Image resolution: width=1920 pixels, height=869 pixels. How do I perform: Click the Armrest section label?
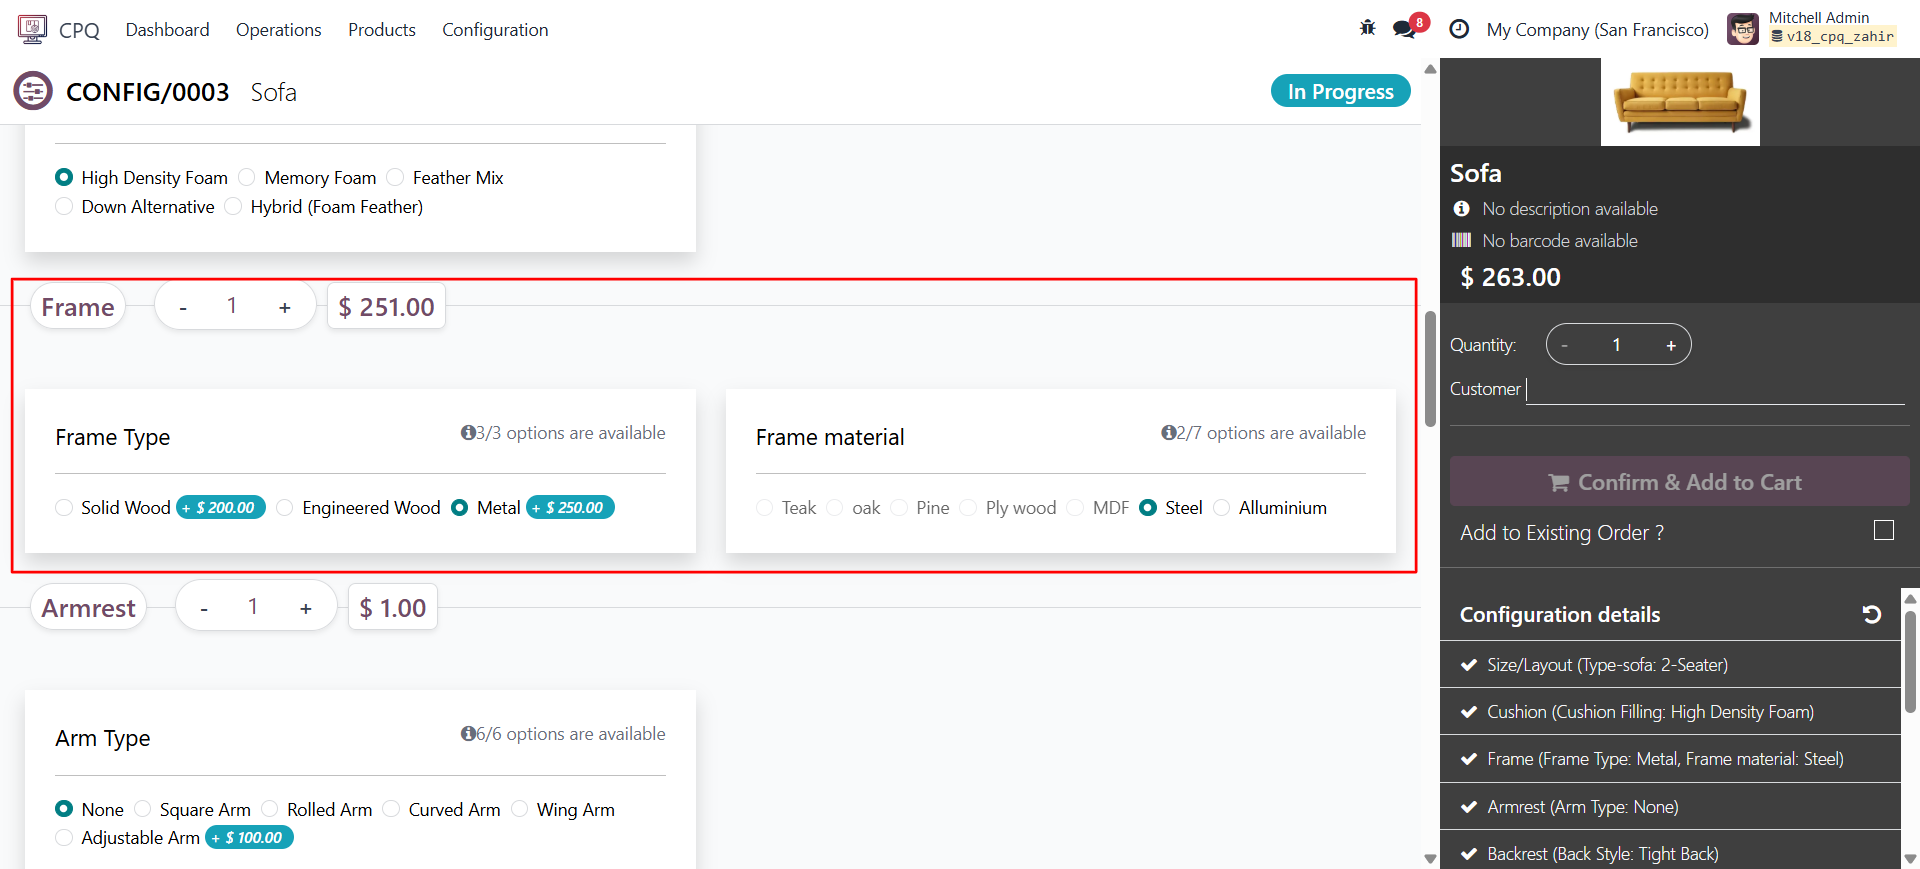pos(89,608)
